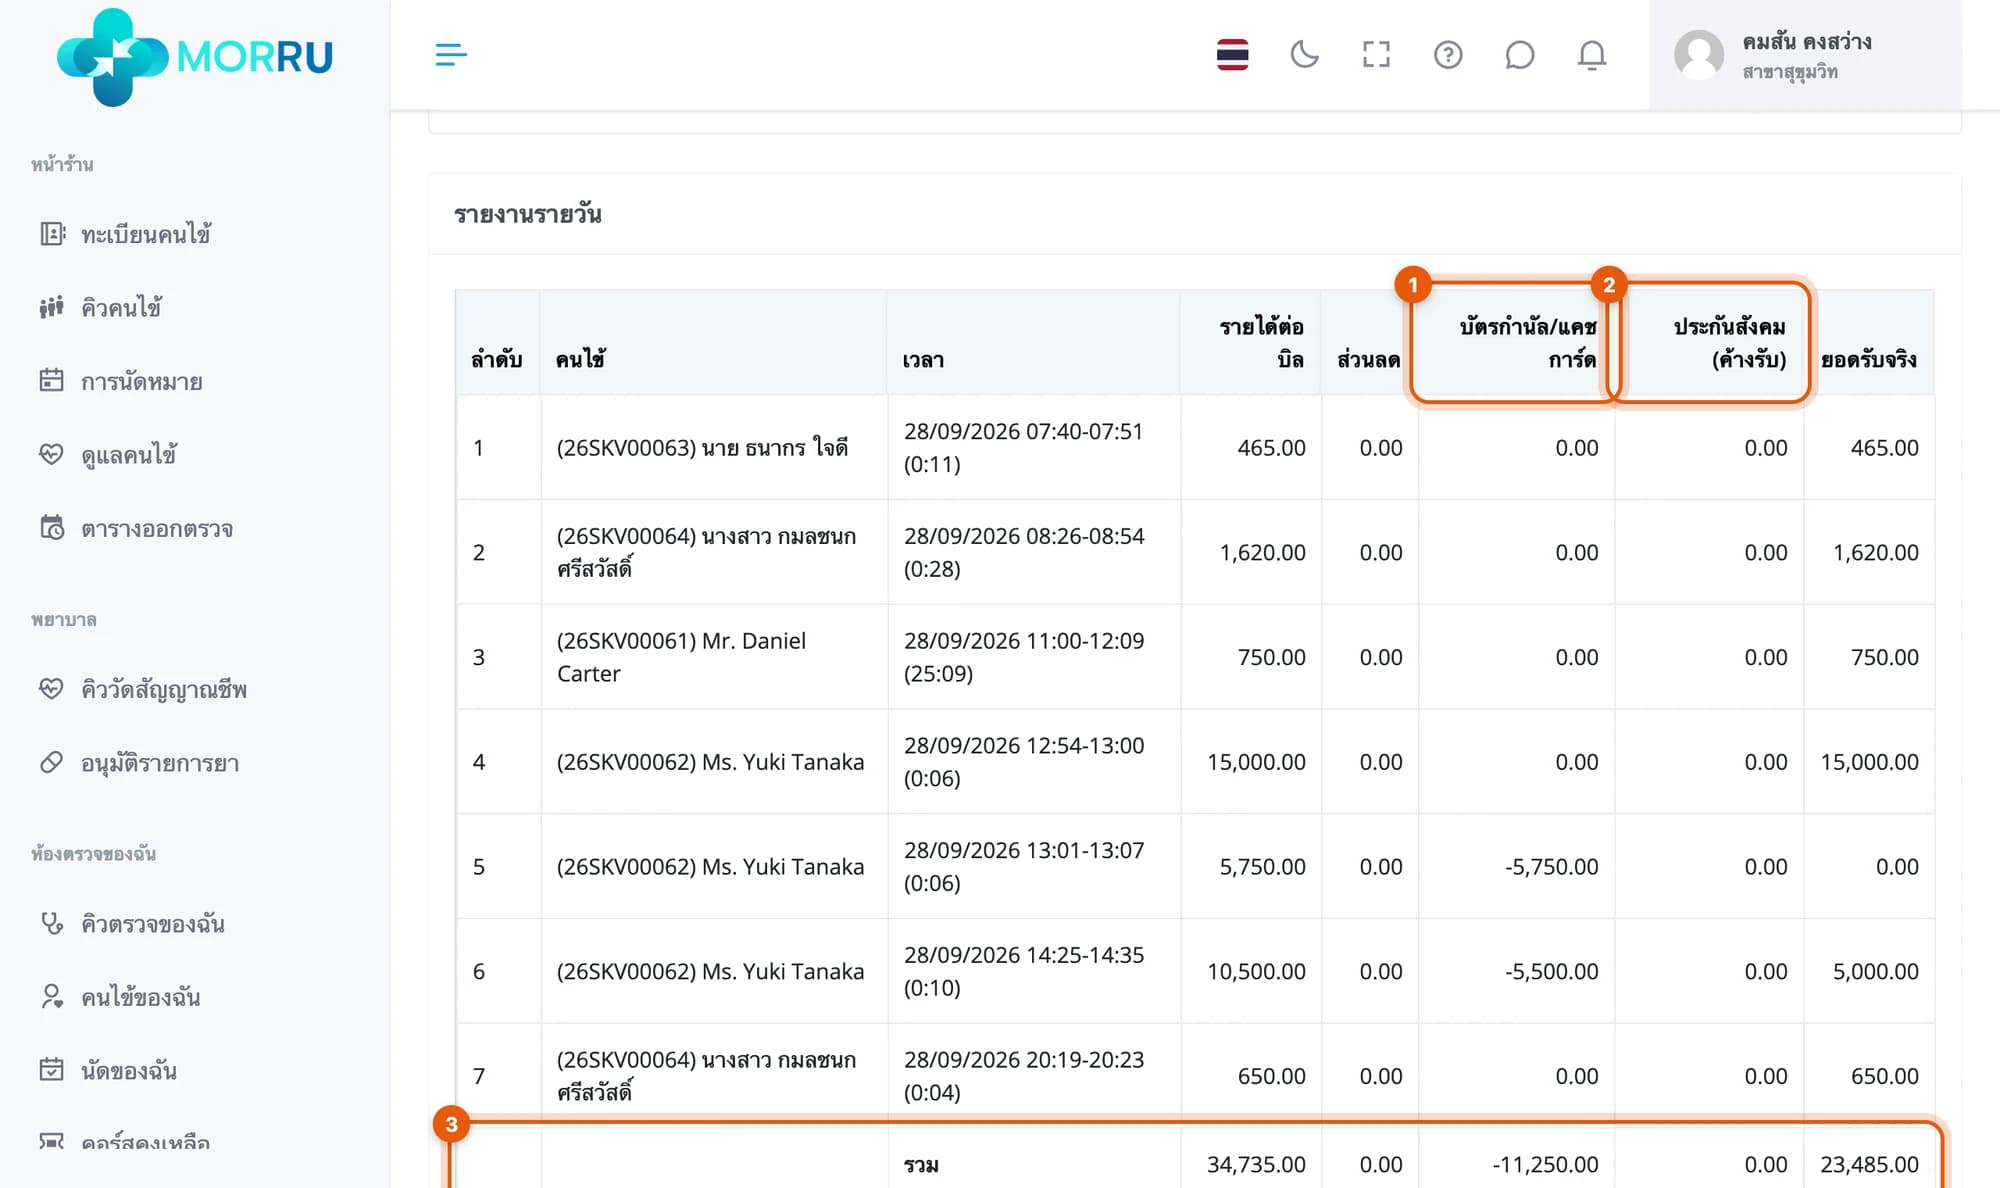Click the total 34,735.00 cell

(1256, 1164)
